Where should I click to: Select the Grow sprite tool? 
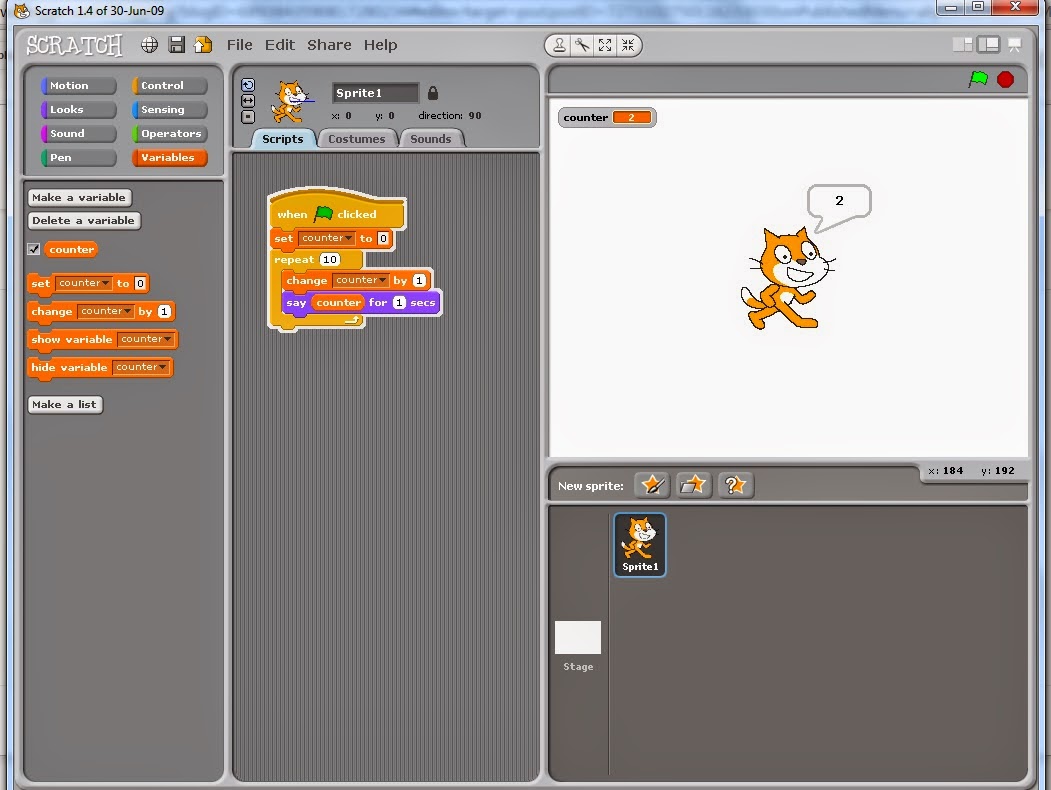coord(605,45)
